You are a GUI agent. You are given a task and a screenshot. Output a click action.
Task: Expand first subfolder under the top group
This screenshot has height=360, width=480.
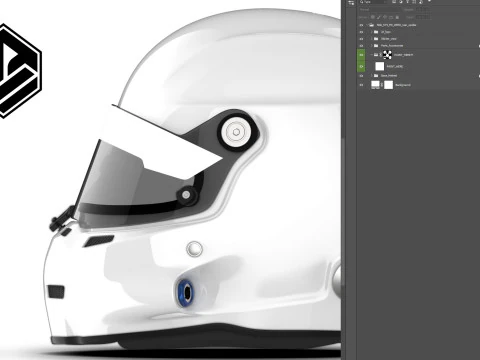(371, 32)
